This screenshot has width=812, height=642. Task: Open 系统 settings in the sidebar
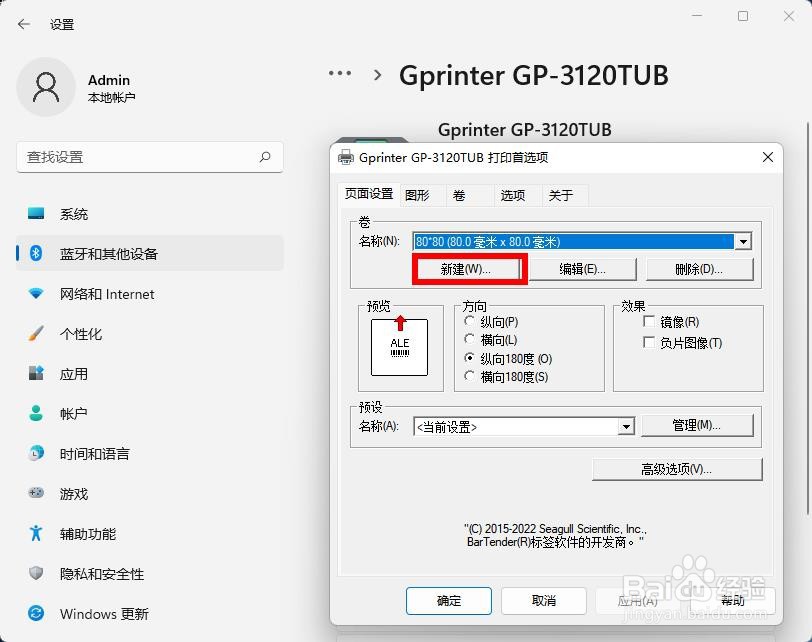click(x=150, y=214)
